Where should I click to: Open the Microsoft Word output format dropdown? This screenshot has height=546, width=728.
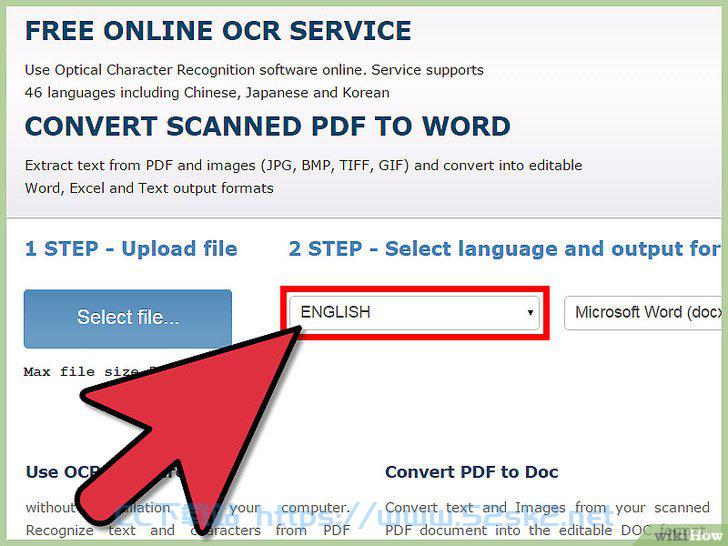(x=645, y=312)
